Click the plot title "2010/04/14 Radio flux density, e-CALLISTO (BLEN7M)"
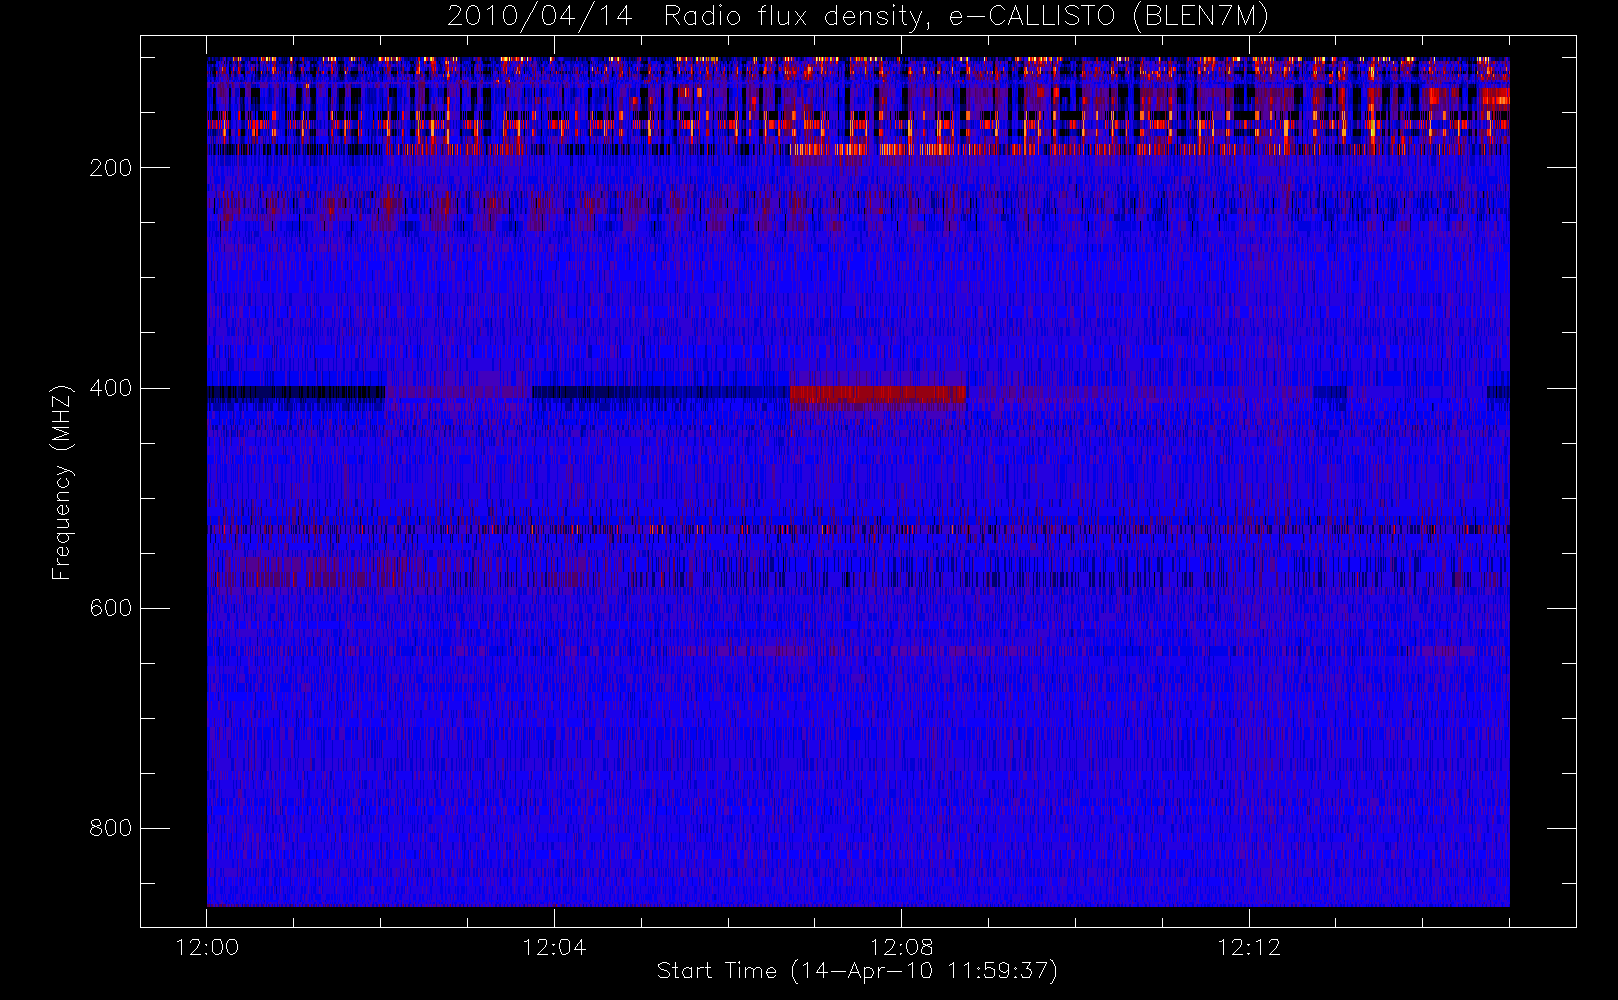1618x1000 pixels. coord(858,16)
